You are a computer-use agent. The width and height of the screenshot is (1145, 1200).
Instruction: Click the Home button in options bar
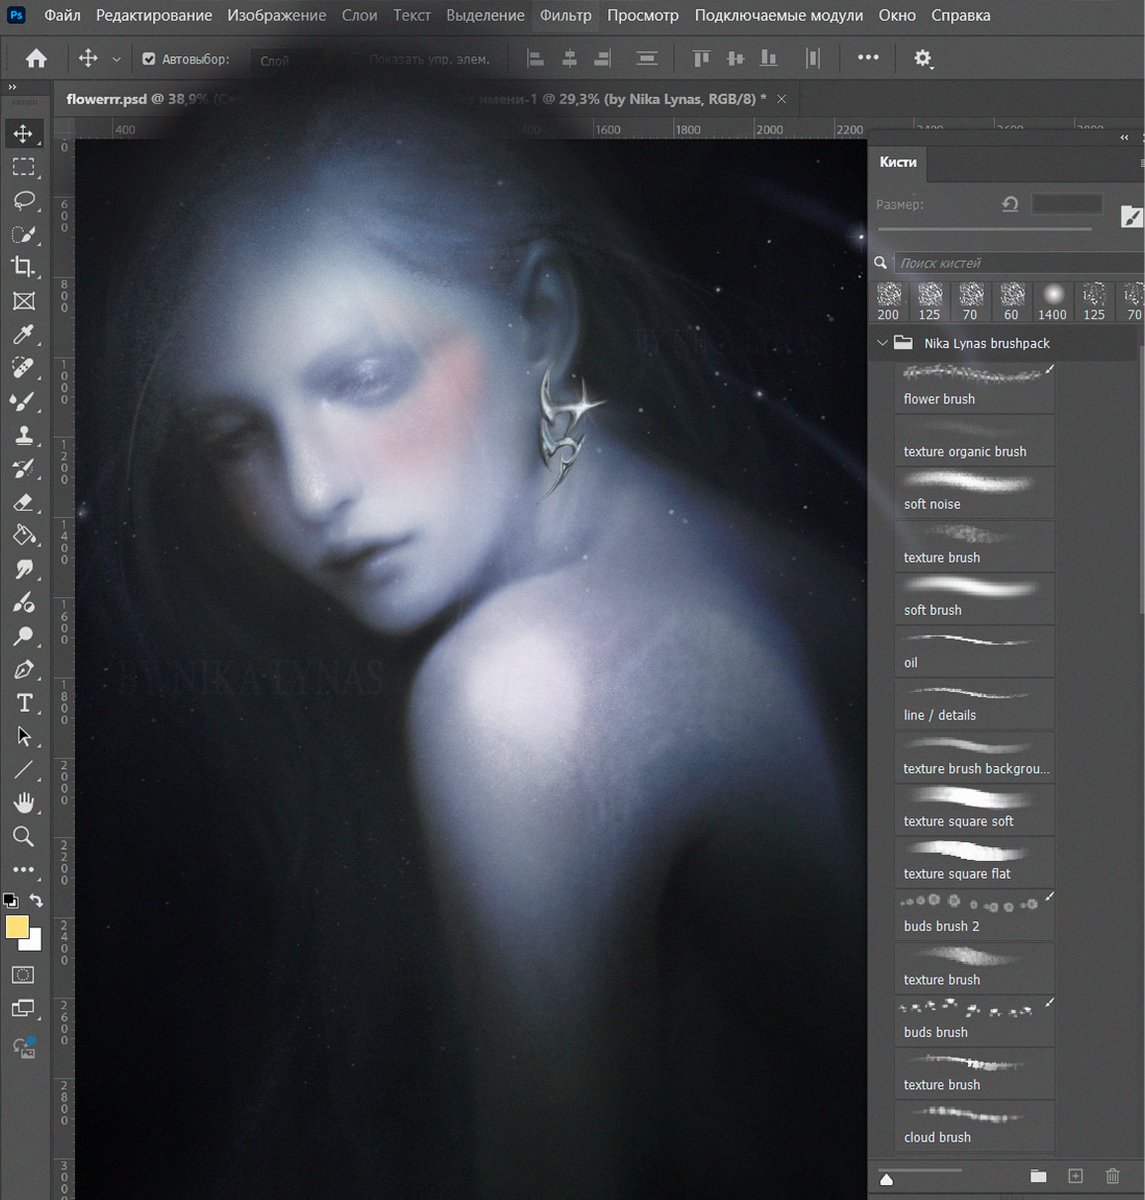coord(36,59)
